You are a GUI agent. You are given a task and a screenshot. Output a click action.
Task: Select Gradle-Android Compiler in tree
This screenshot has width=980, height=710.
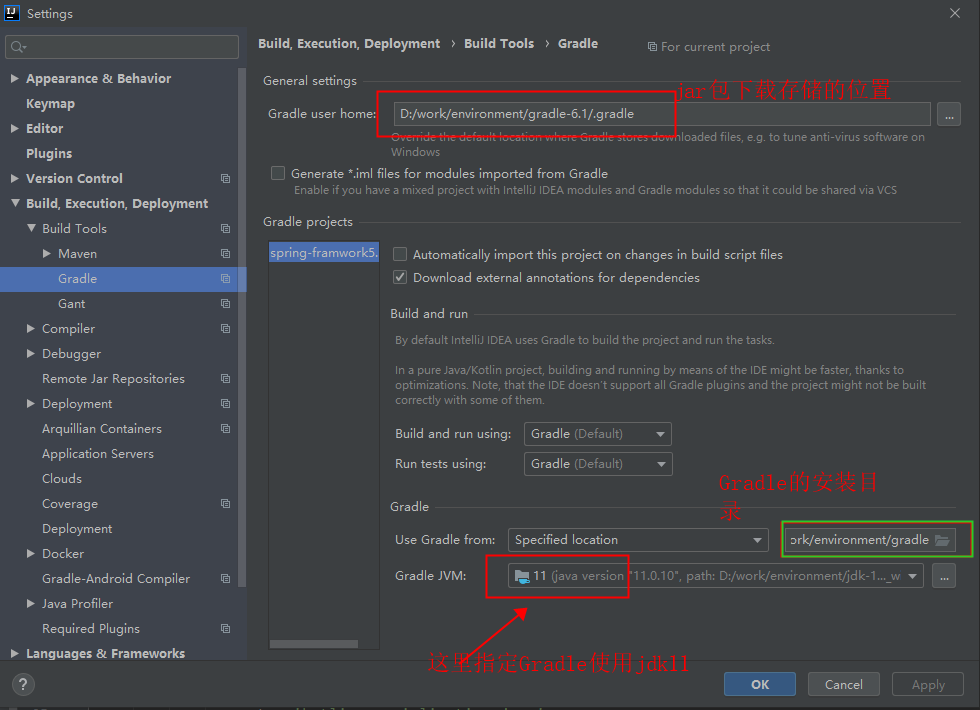point(116,579)
